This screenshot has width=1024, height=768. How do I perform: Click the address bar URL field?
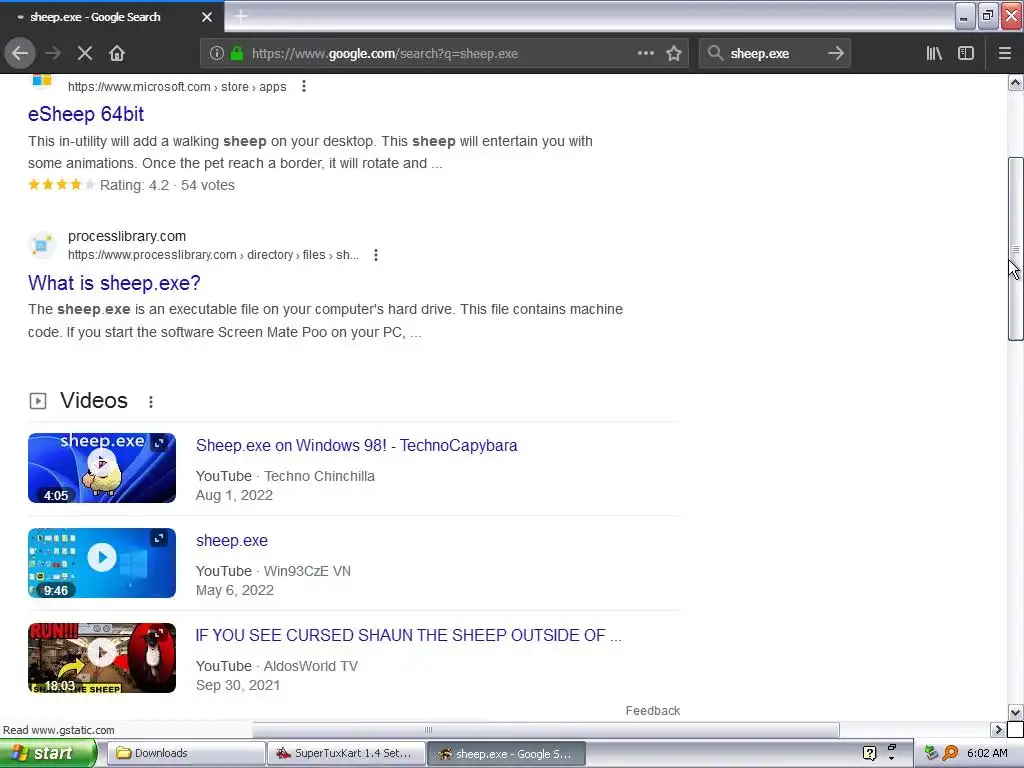tap(444, 54)
